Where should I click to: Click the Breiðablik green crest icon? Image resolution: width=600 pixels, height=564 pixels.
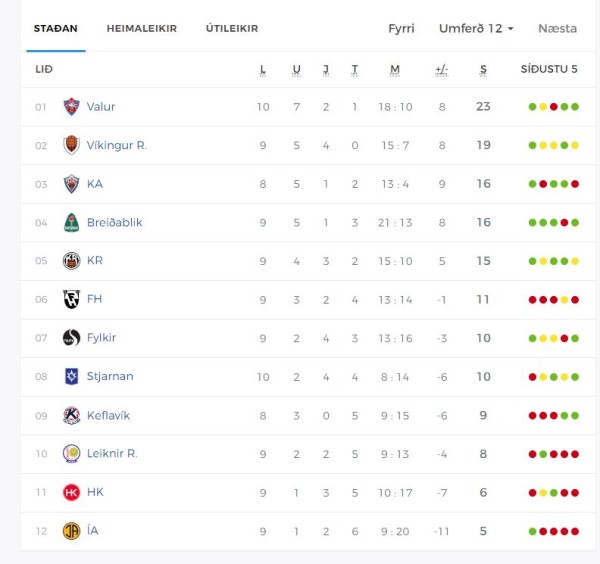[x=71, y=222]
